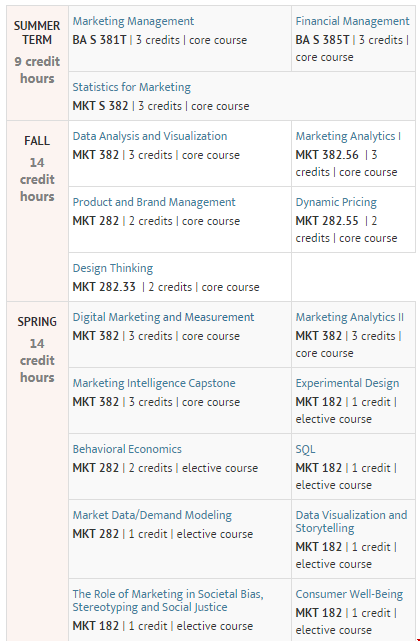Screen dimensions: 420x641
Task: Open Marketing Intelligence Capstone course link
Action: pos(154,383)
